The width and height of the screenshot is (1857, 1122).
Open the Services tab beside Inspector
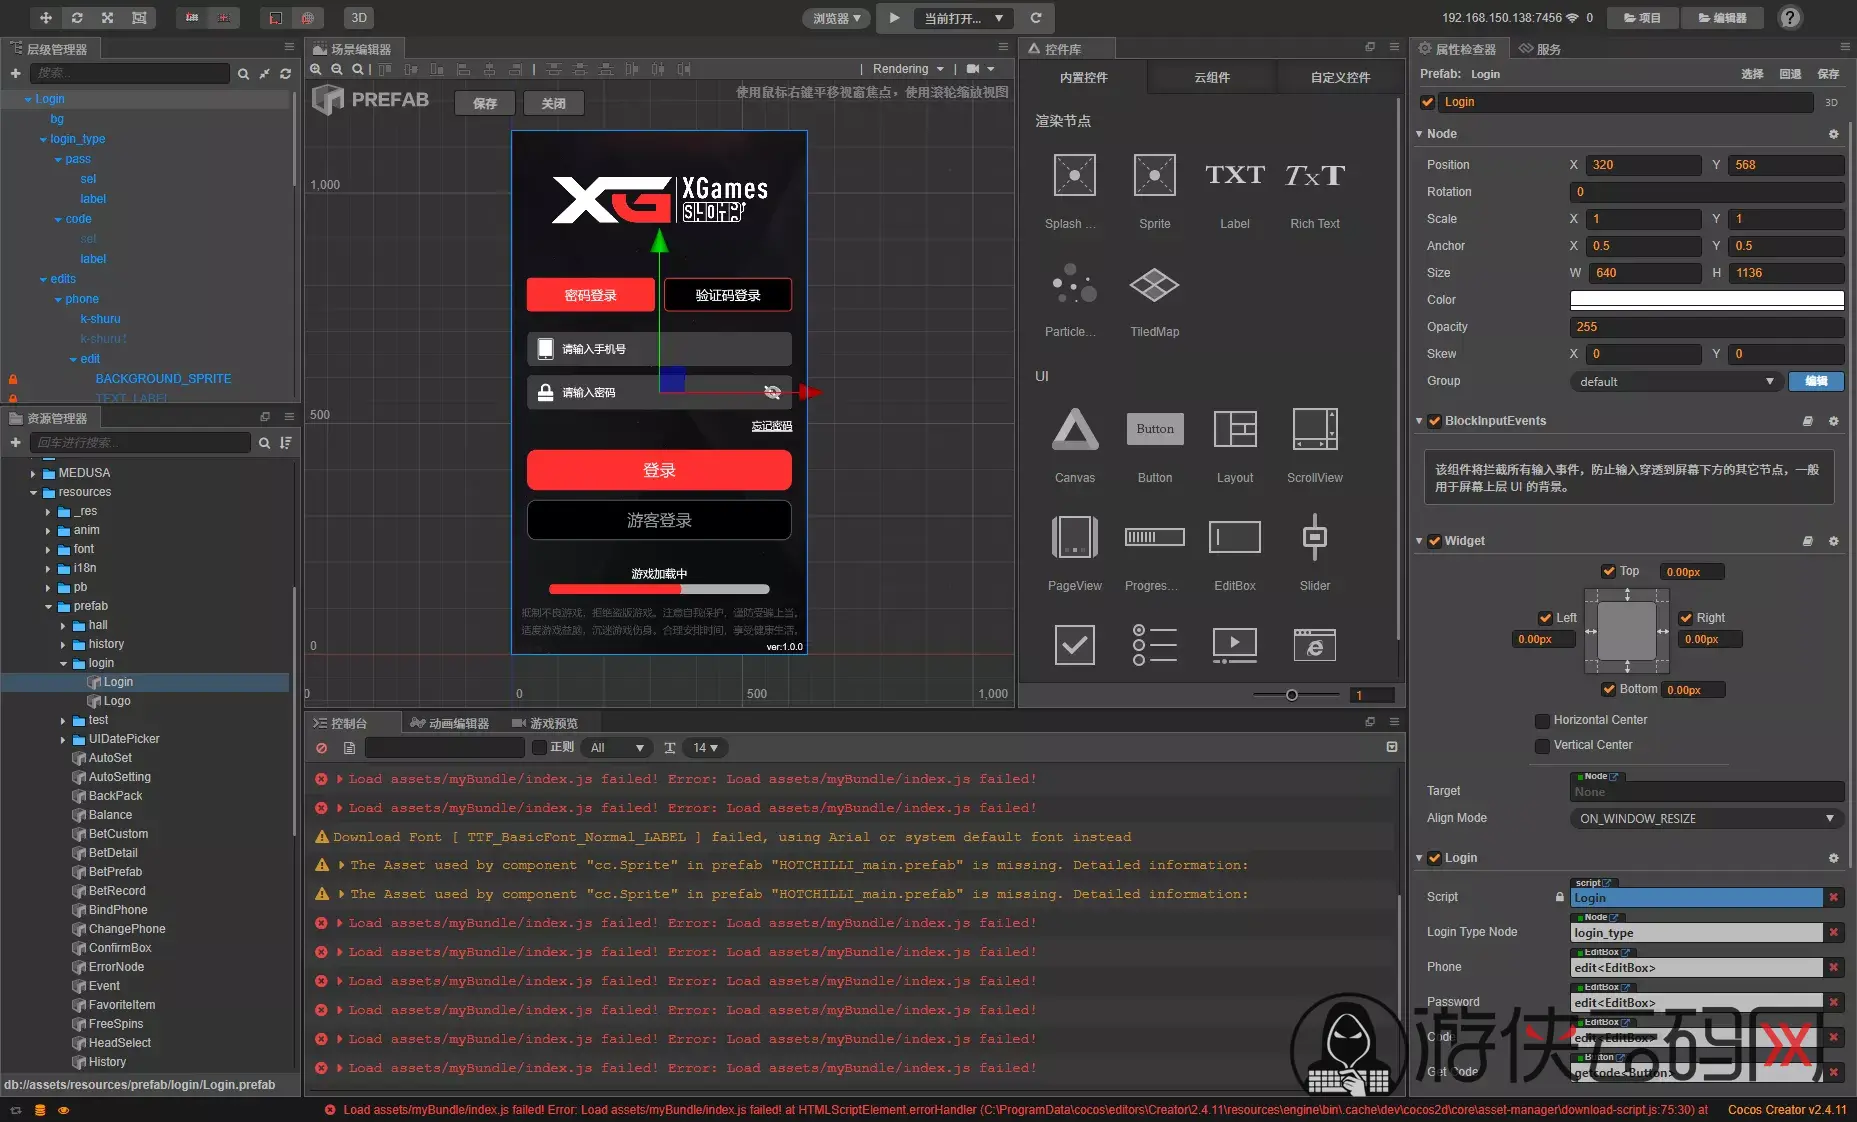[x=1540, y=48]
